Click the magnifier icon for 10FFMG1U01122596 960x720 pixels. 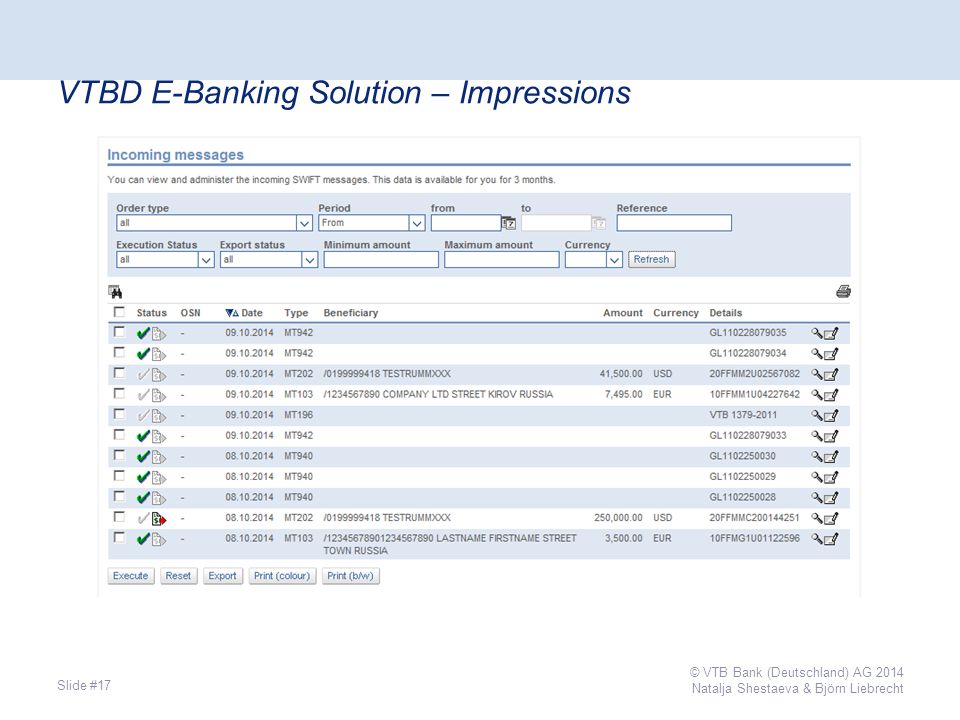817,539
